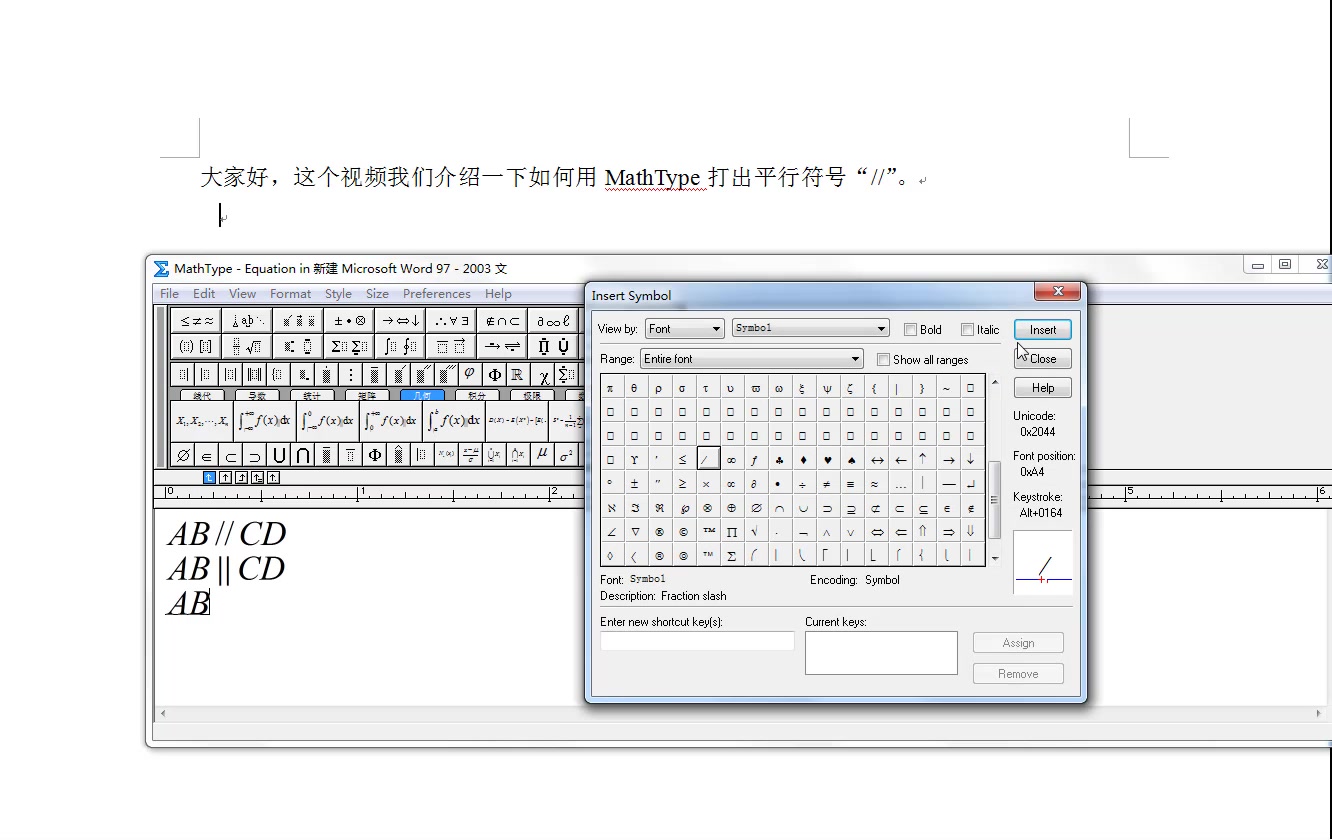Click the symbol grid scroll up arrow

(x=994, y=381)
